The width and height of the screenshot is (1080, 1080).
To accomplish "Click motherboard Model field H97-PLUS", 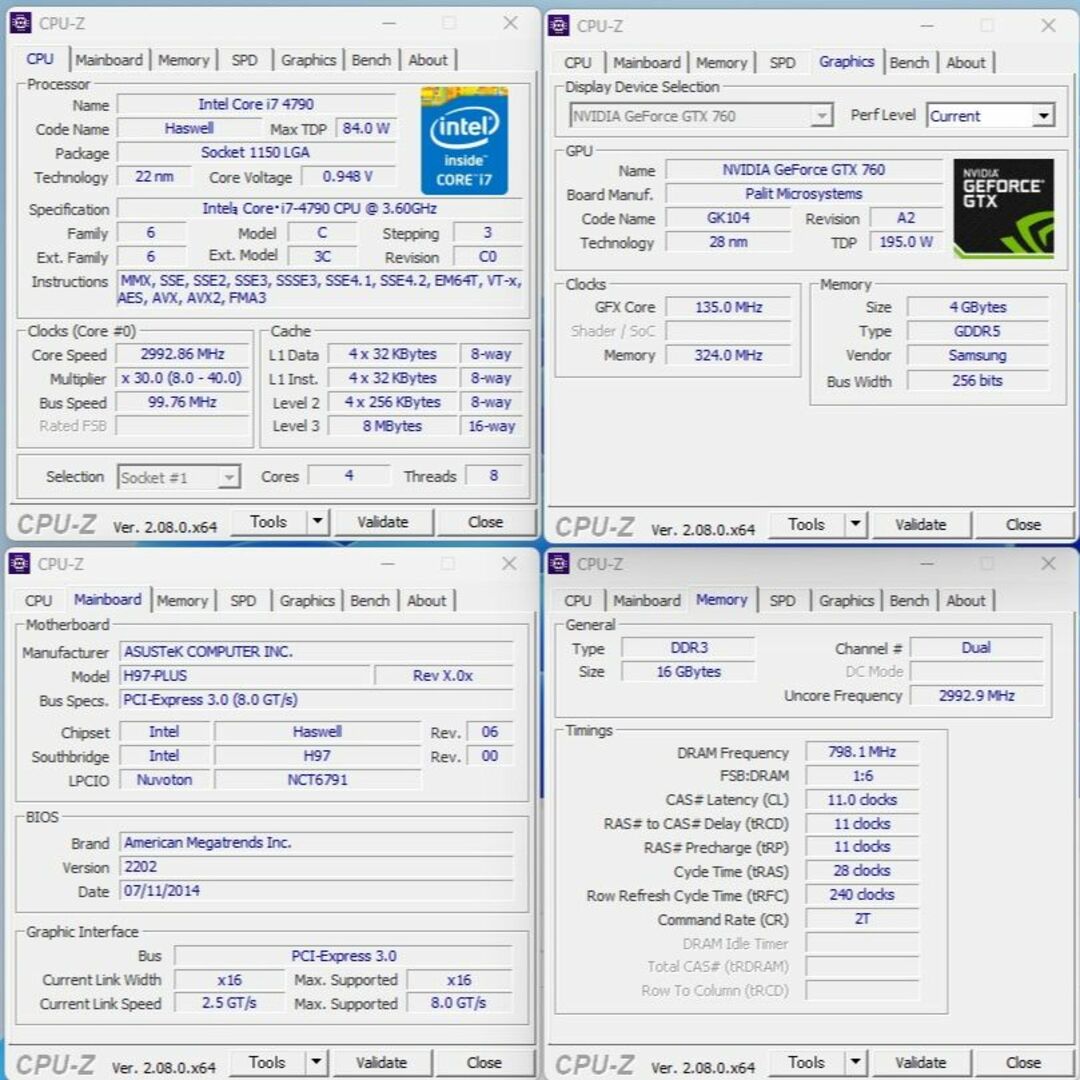I will click(x=245, y=676).
